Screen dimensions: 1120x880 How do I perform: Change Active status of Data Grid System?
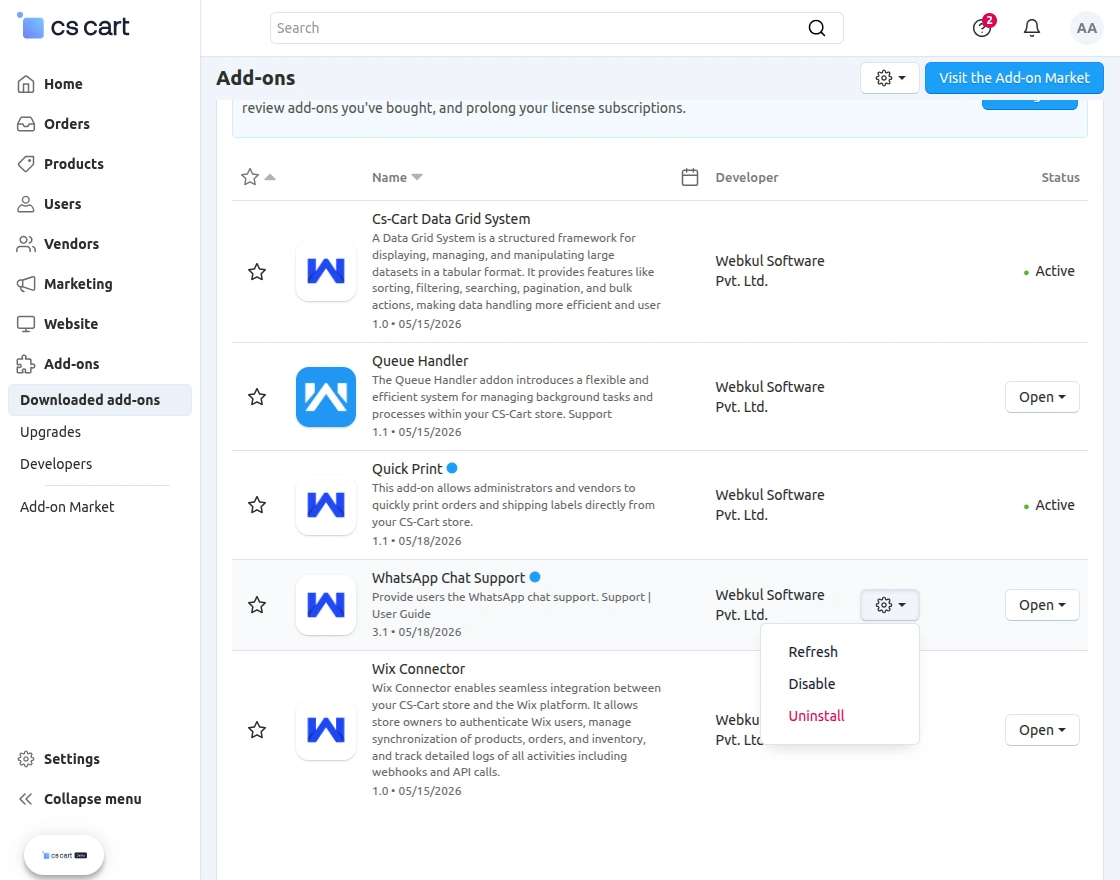[1049, 271]
